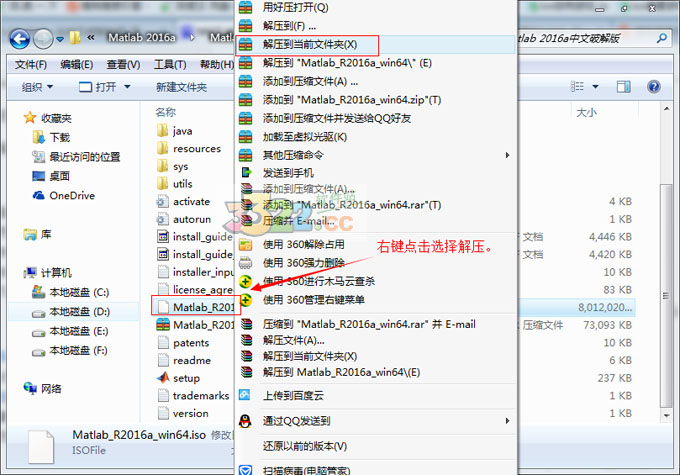Open the 文件(F) menu
Screen dimensions: 680x475
(x=31, y=65)
